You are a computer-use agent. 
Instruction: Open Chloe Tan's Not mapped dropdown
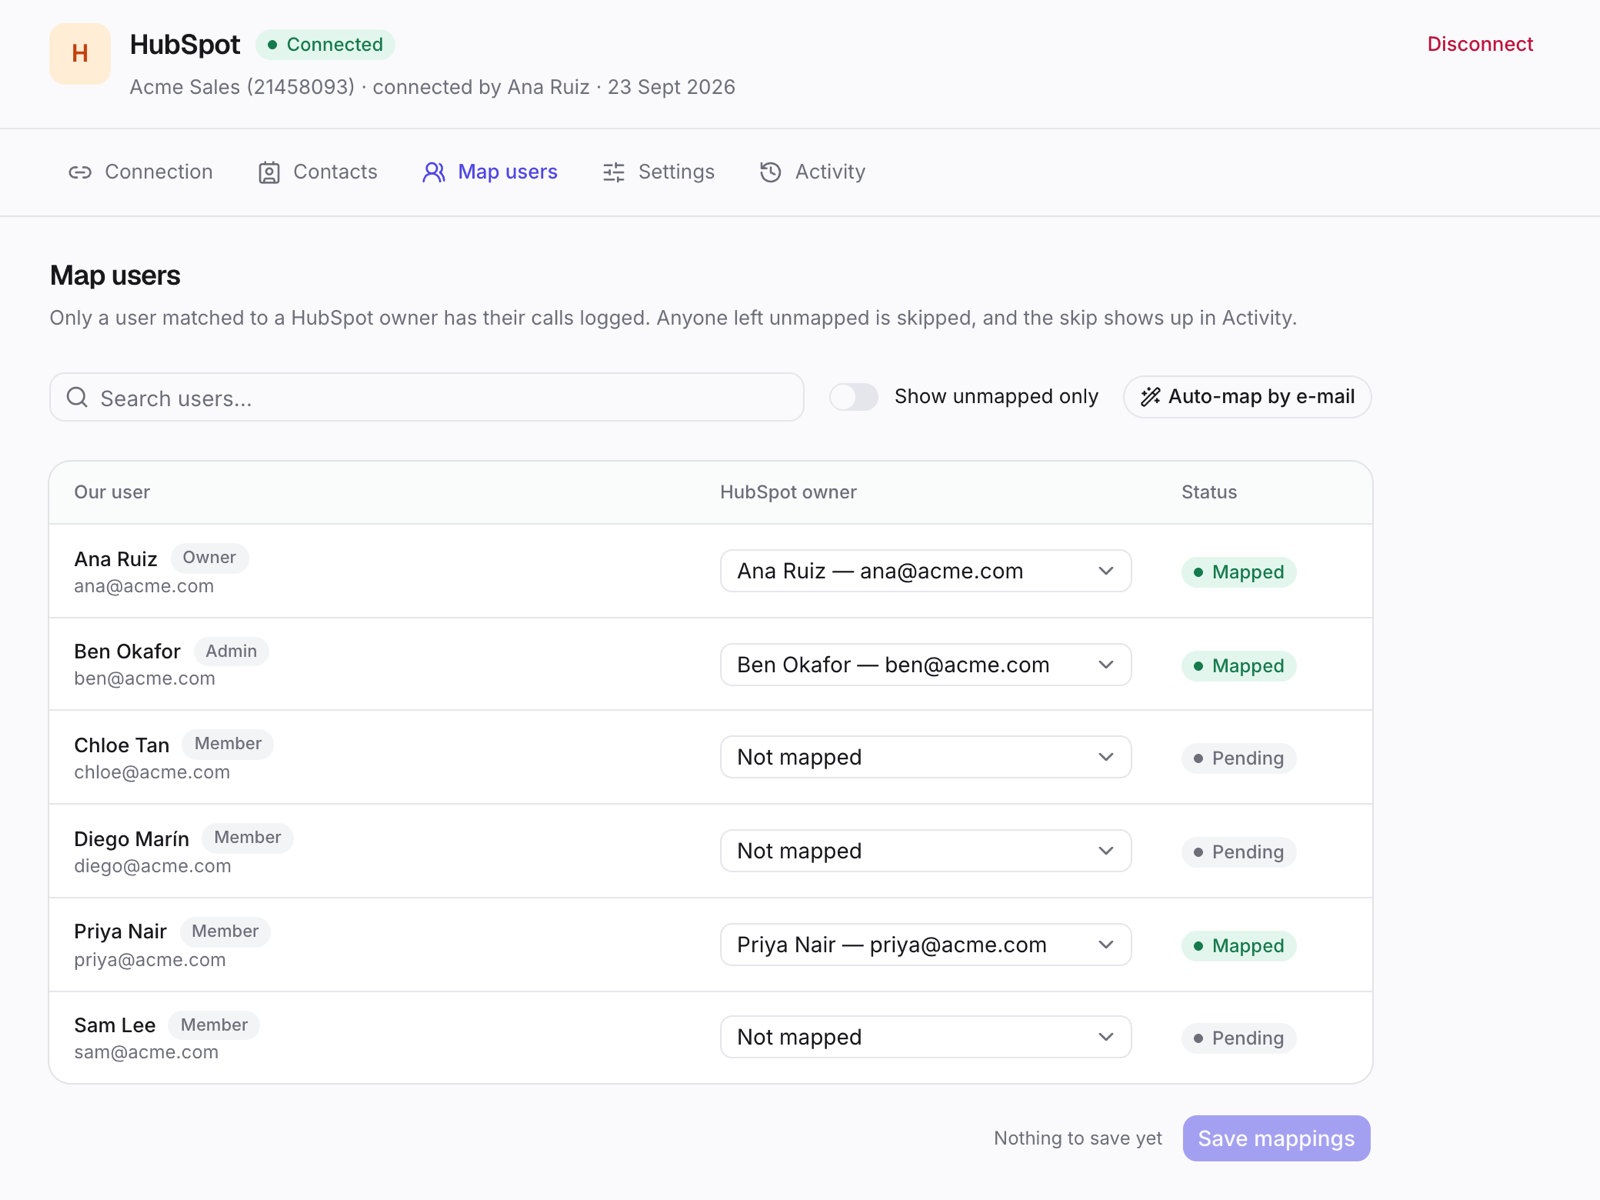[926, 757]
